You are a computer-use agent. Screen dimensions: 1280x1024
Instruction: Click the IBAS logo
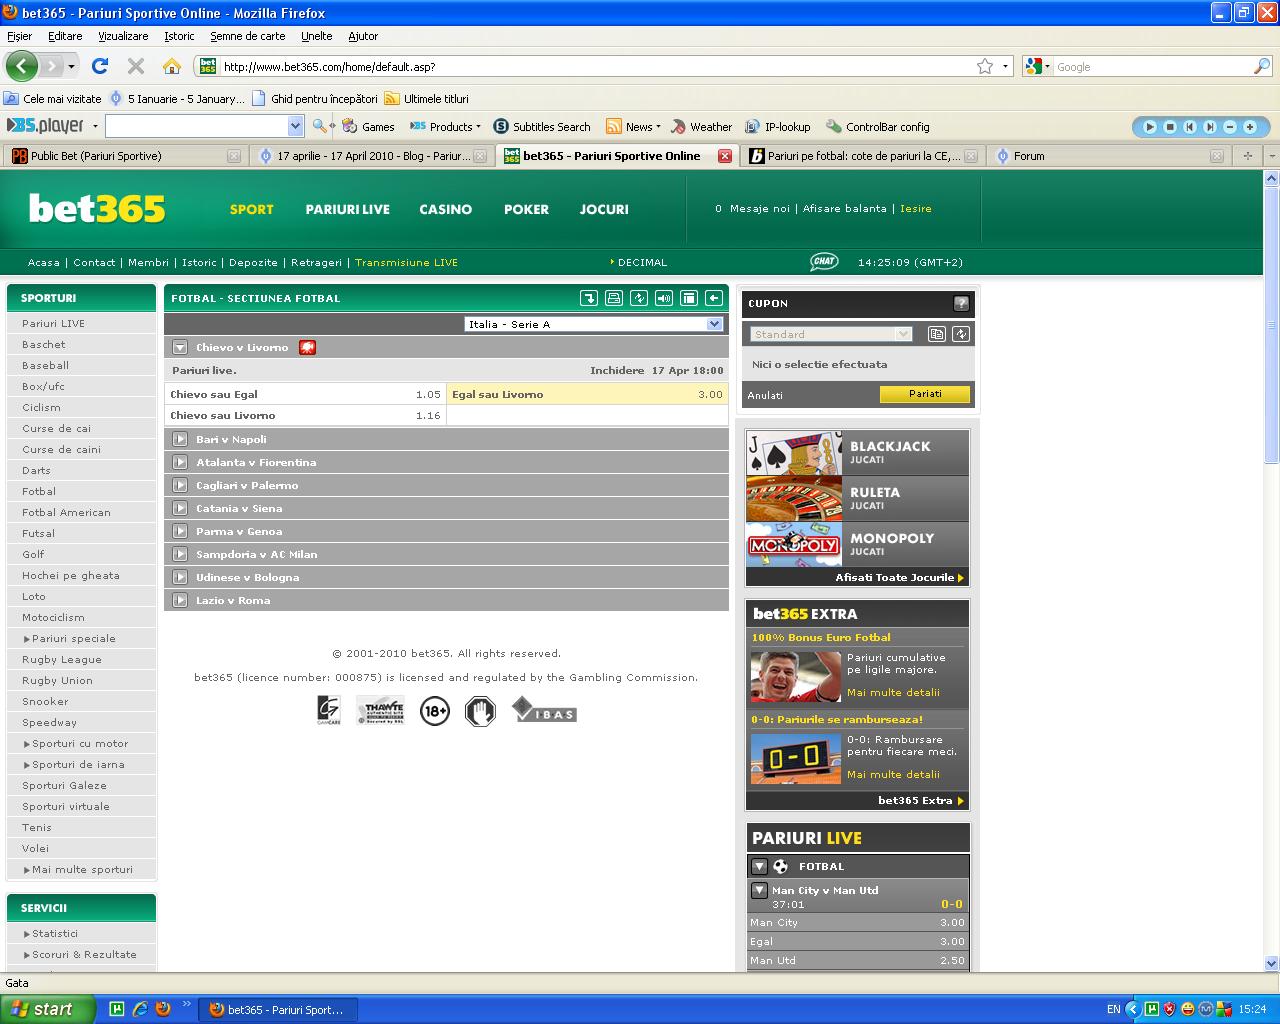pos(544,710)
